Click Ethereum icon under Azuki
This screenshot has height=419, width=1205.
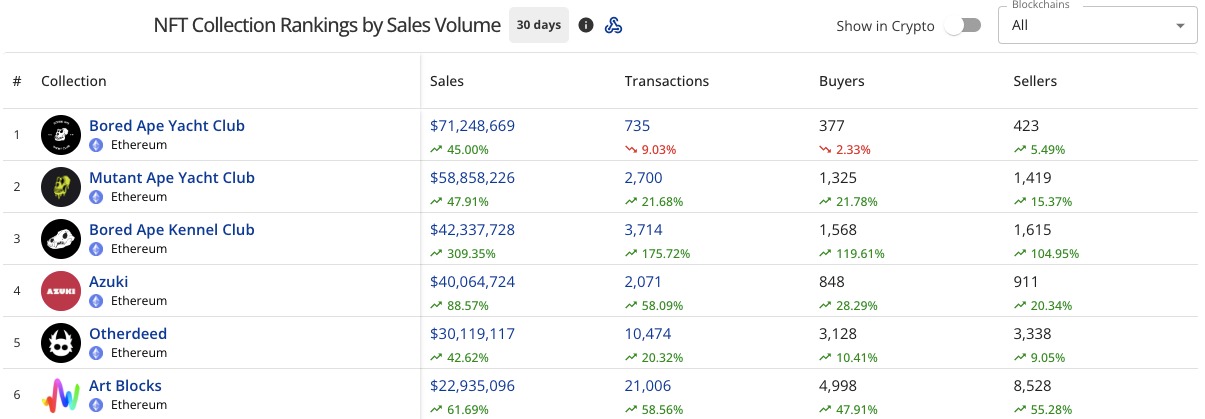[x=97, y=301]
